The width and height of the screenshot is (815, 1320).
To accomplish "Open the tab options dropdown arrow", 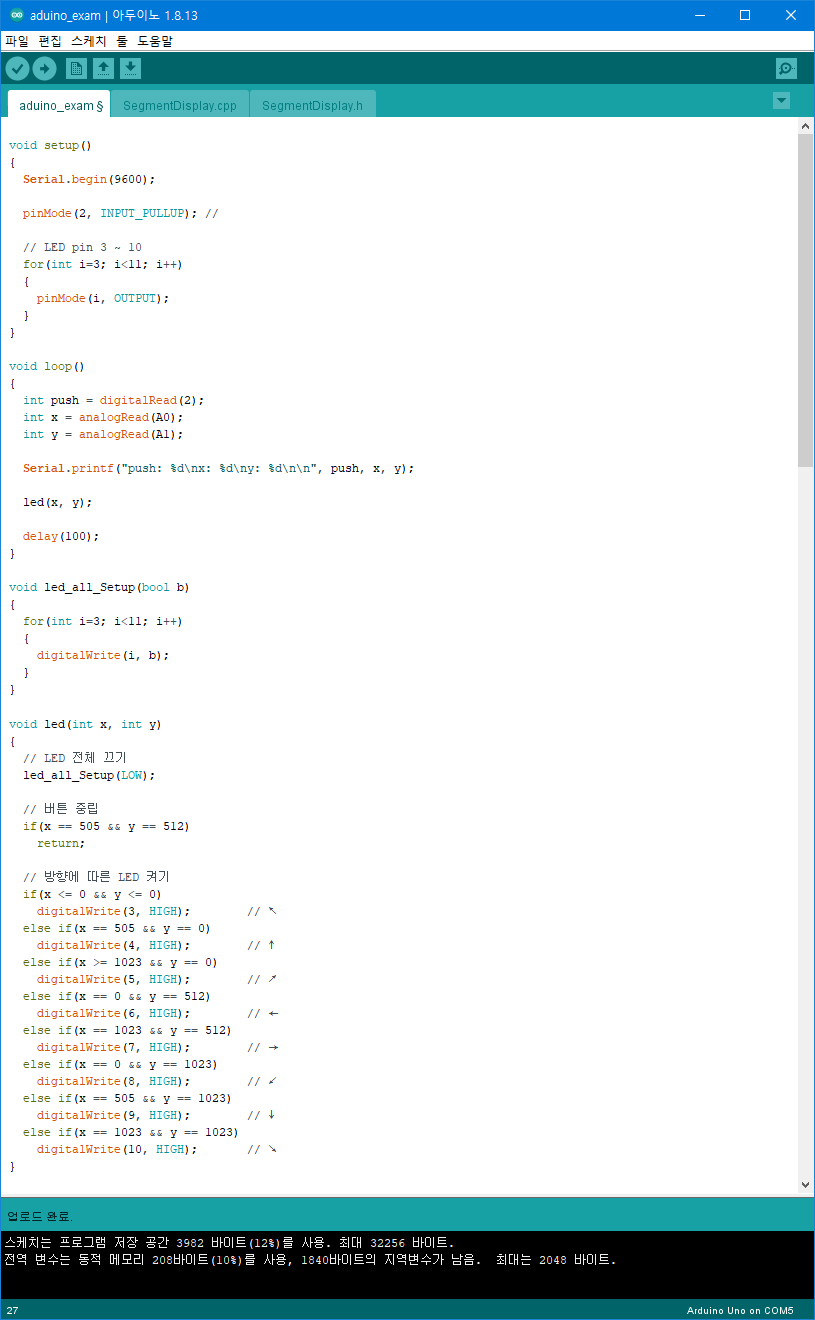I will click(782, 101).
